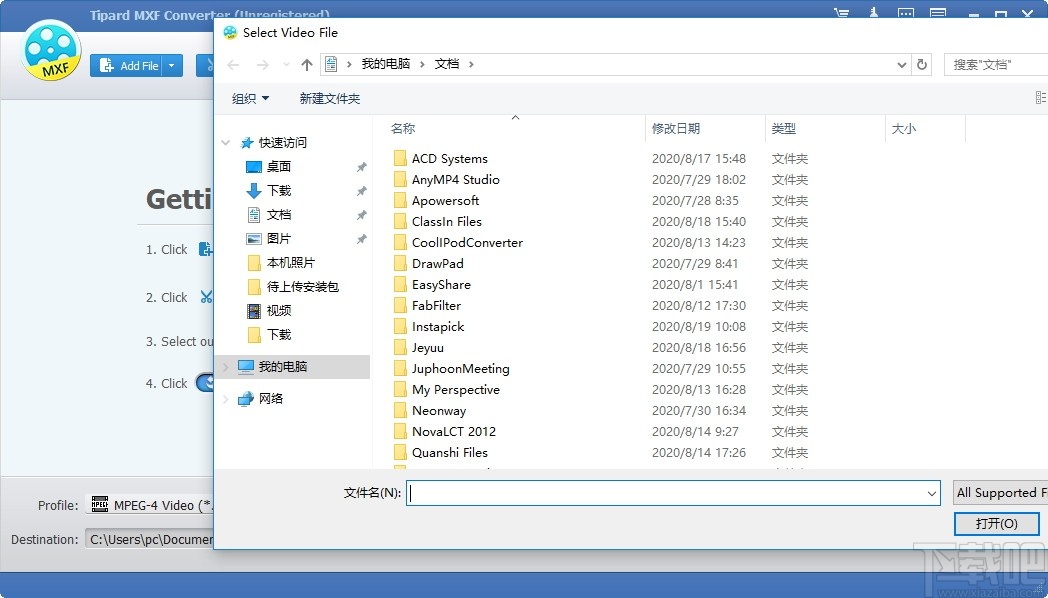This screenshot has width=1048, height=598.
Task: Select the first 下载 with the pin
Action: [x=279, y=190]
